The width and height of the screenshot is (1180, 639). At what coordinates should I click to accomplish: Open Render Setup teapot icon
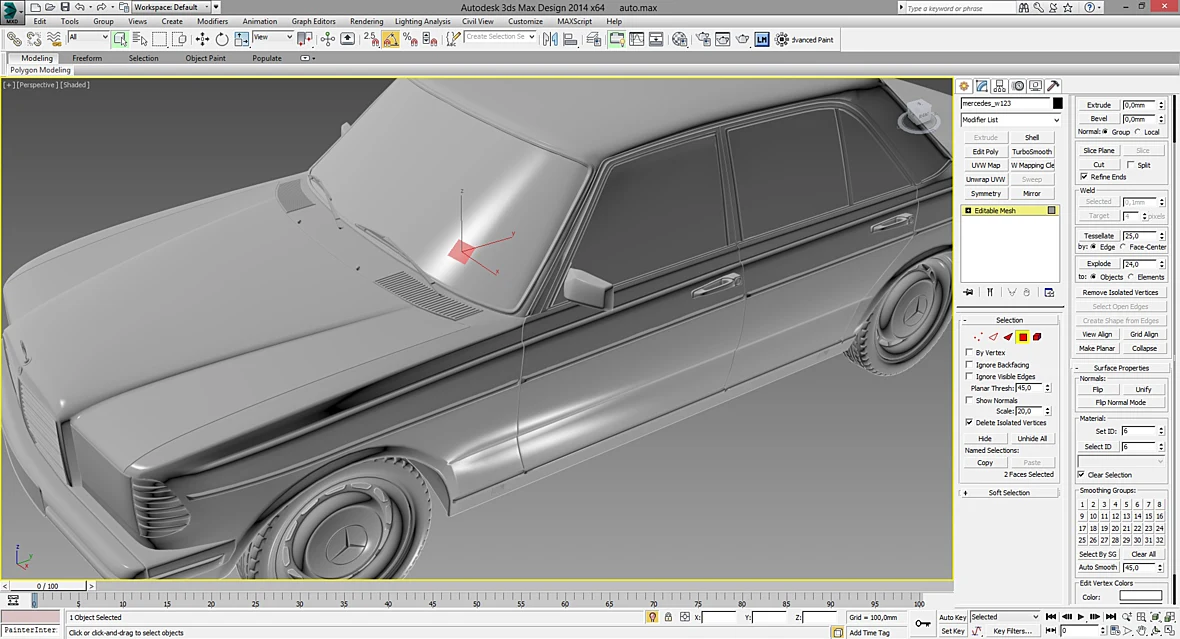[703, 39]
